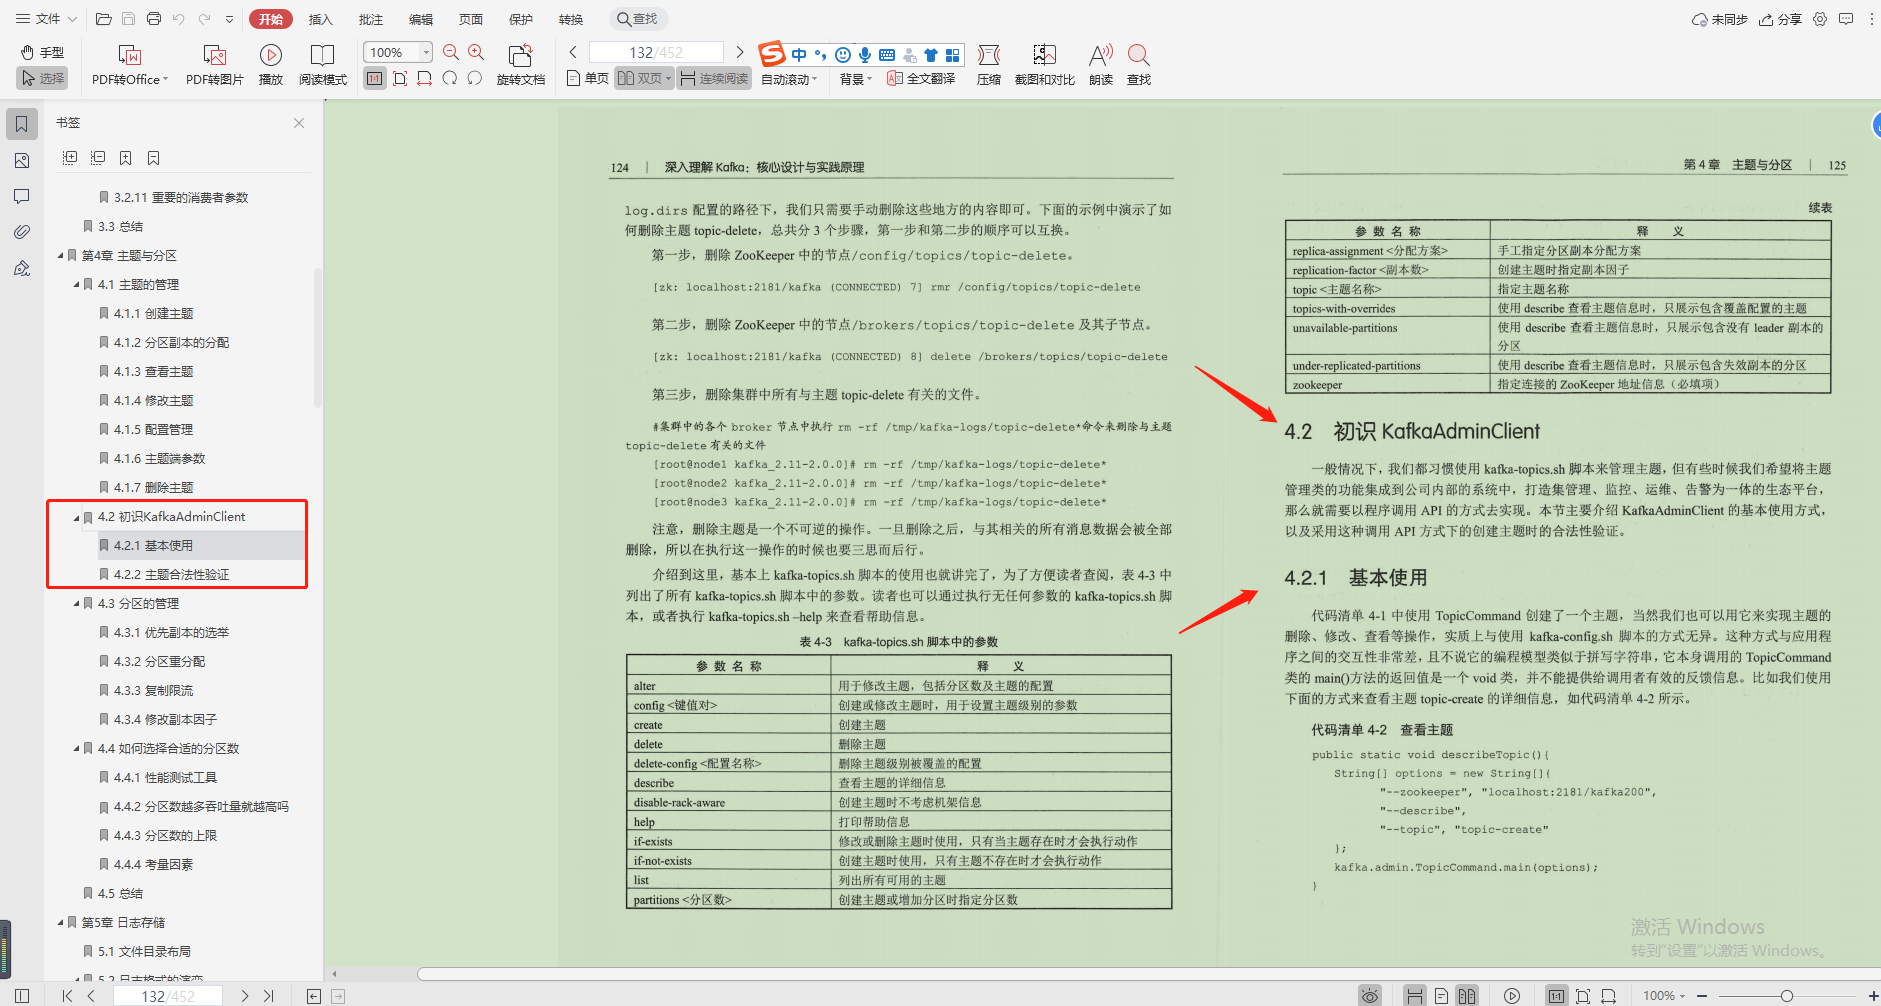Screen dimensions: 1881x1006
Task: Adjust the status bar zoom slider
Action: pyautogui.click(x=1786, y=996)
